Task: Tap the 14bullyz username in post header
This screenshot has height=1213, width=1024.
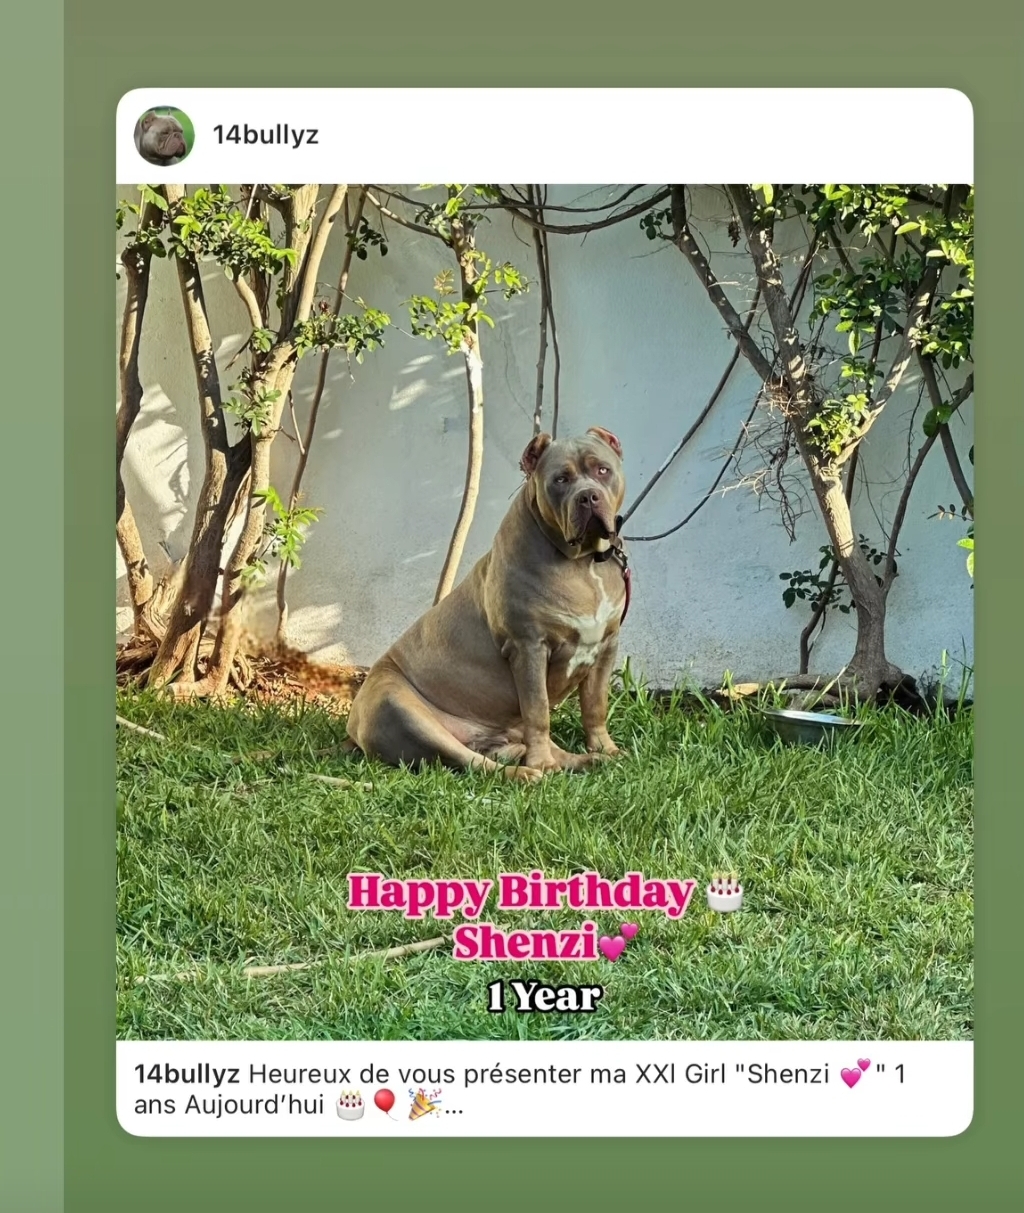Action: (x=265, y=135)
